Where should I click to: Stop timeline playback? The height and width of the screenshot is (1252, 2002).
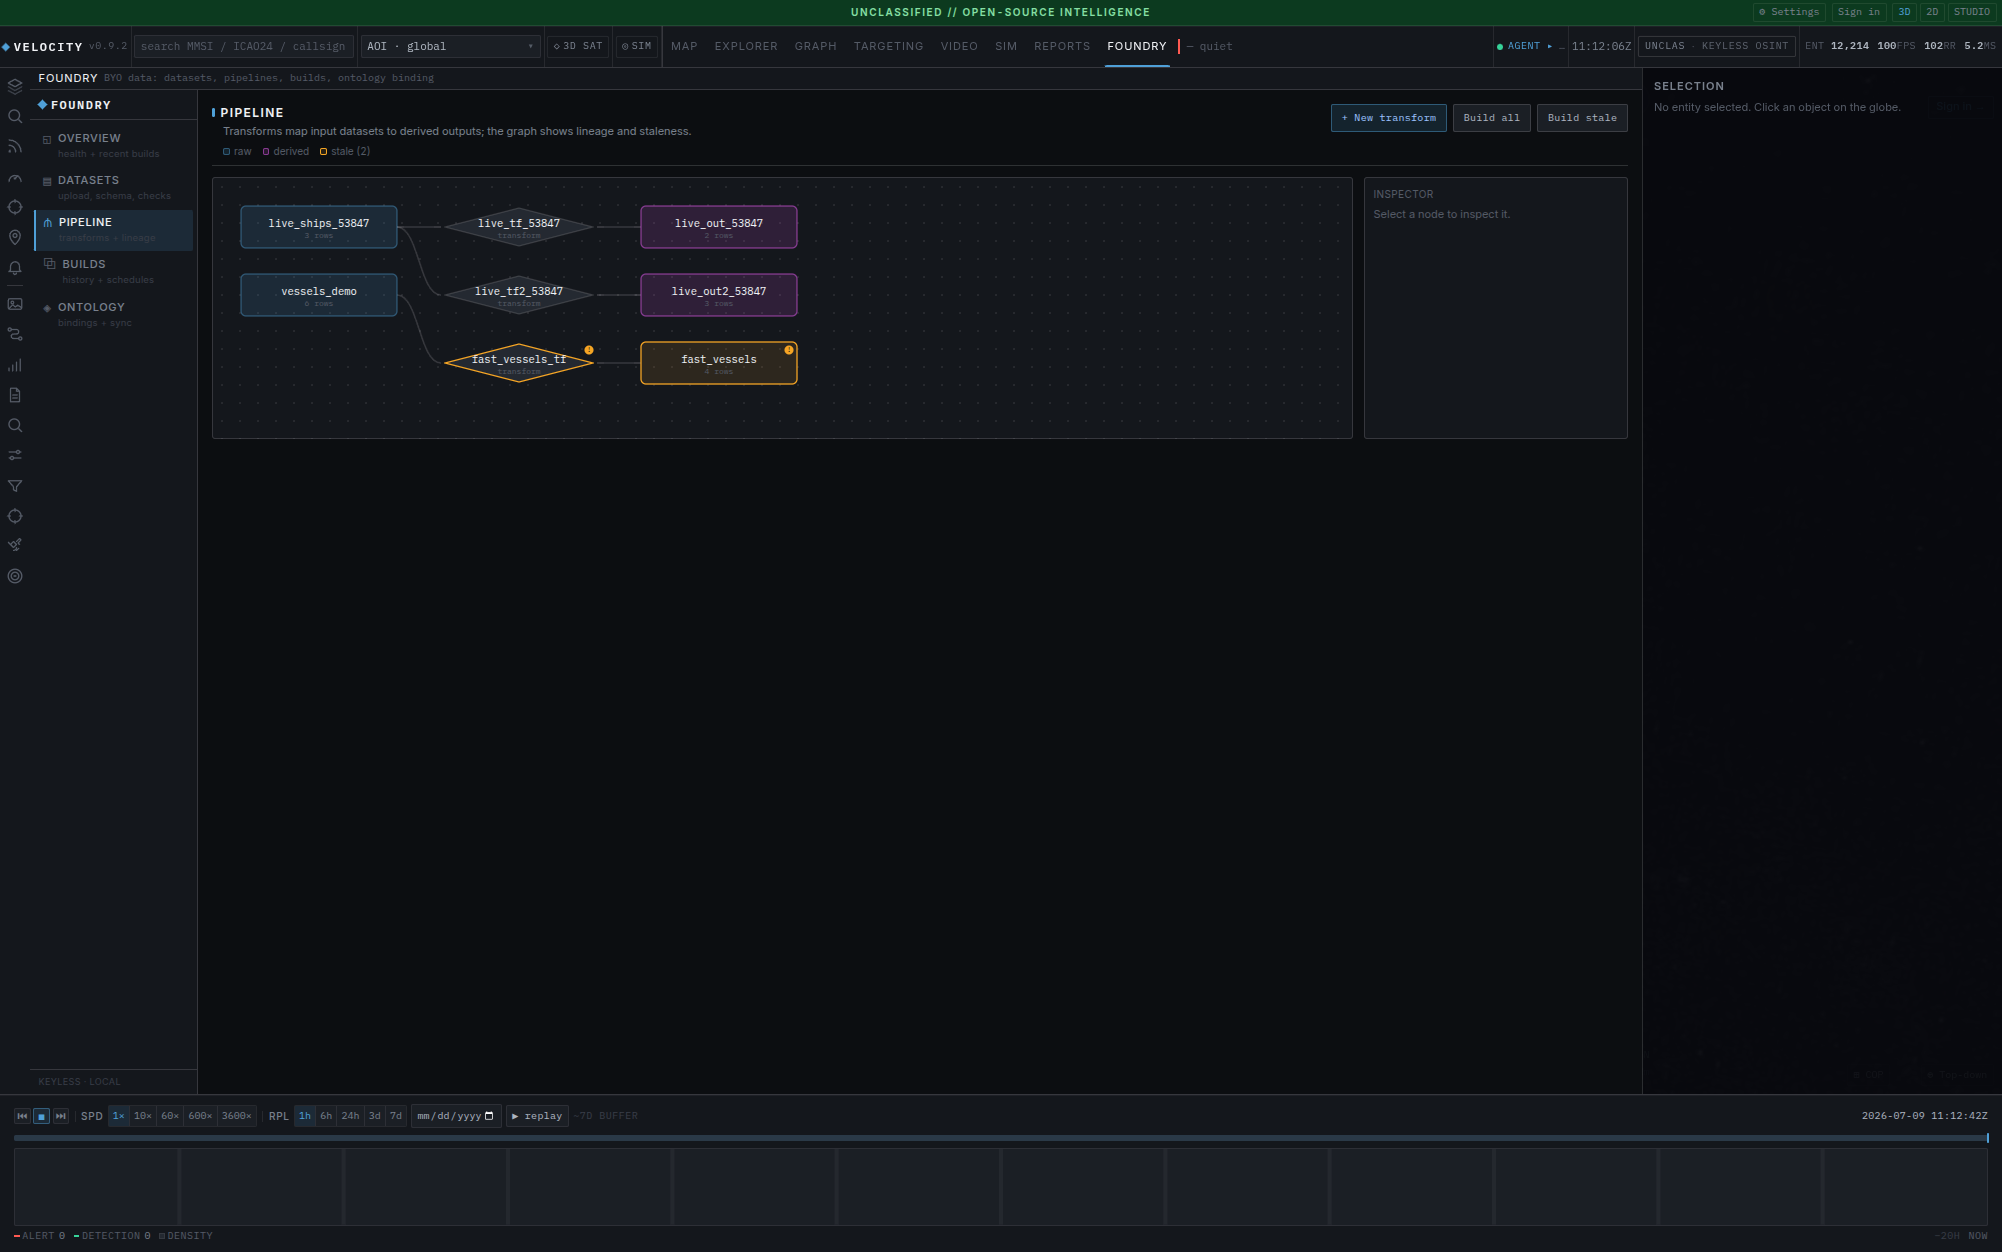41,1116
